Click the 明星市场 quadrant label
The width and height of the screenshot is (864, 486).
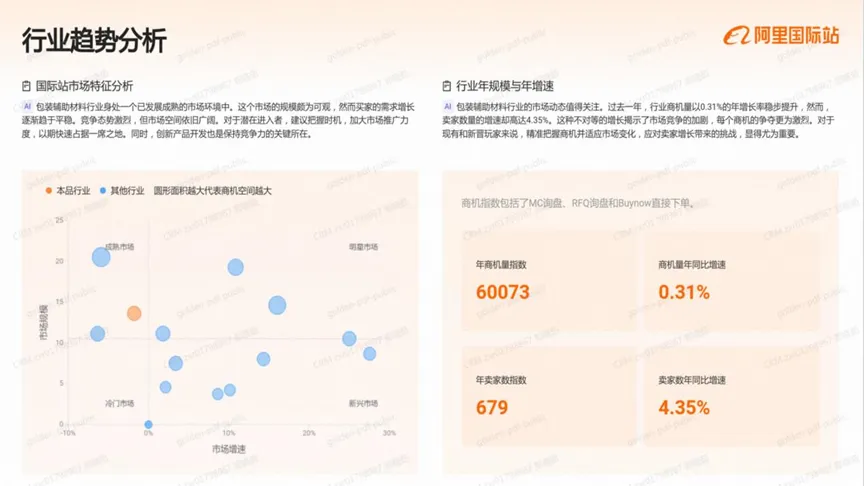coord(363,247)
